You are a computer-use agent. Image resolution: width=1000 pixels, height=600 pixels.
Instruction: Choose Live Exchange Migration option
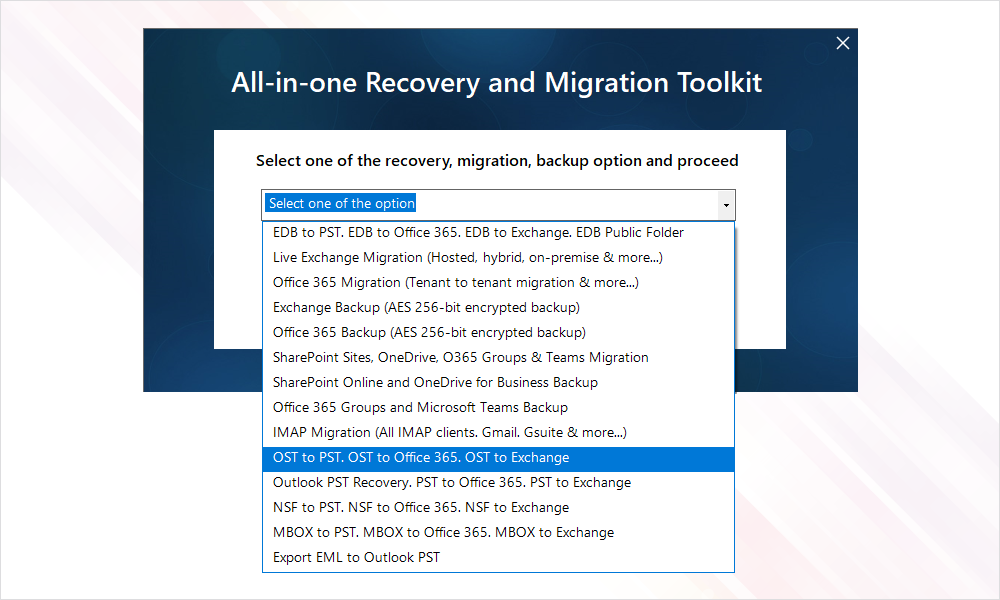498,258
